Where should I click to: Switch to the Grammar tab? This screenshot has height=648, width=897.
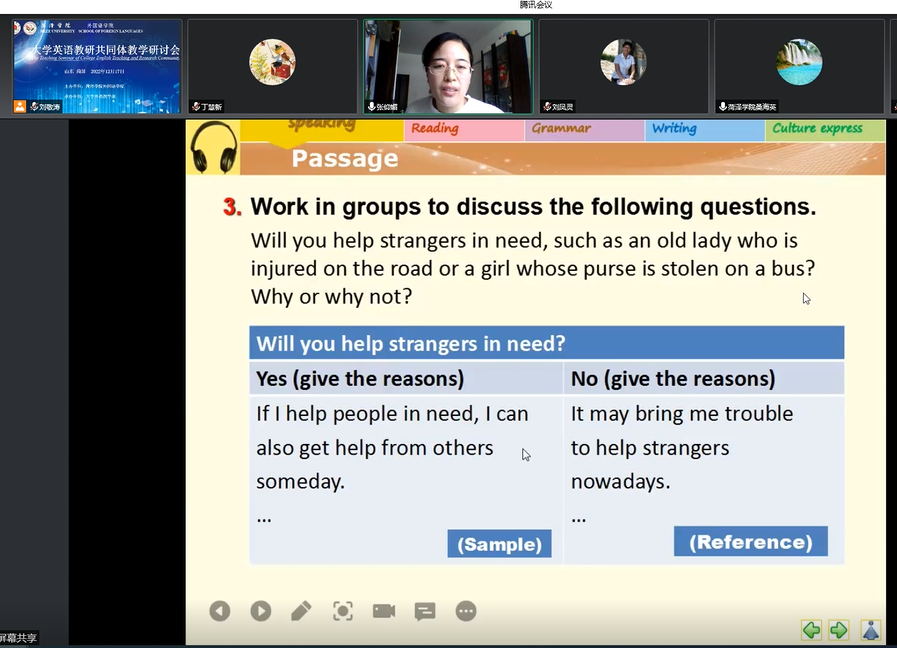point(561,129)
